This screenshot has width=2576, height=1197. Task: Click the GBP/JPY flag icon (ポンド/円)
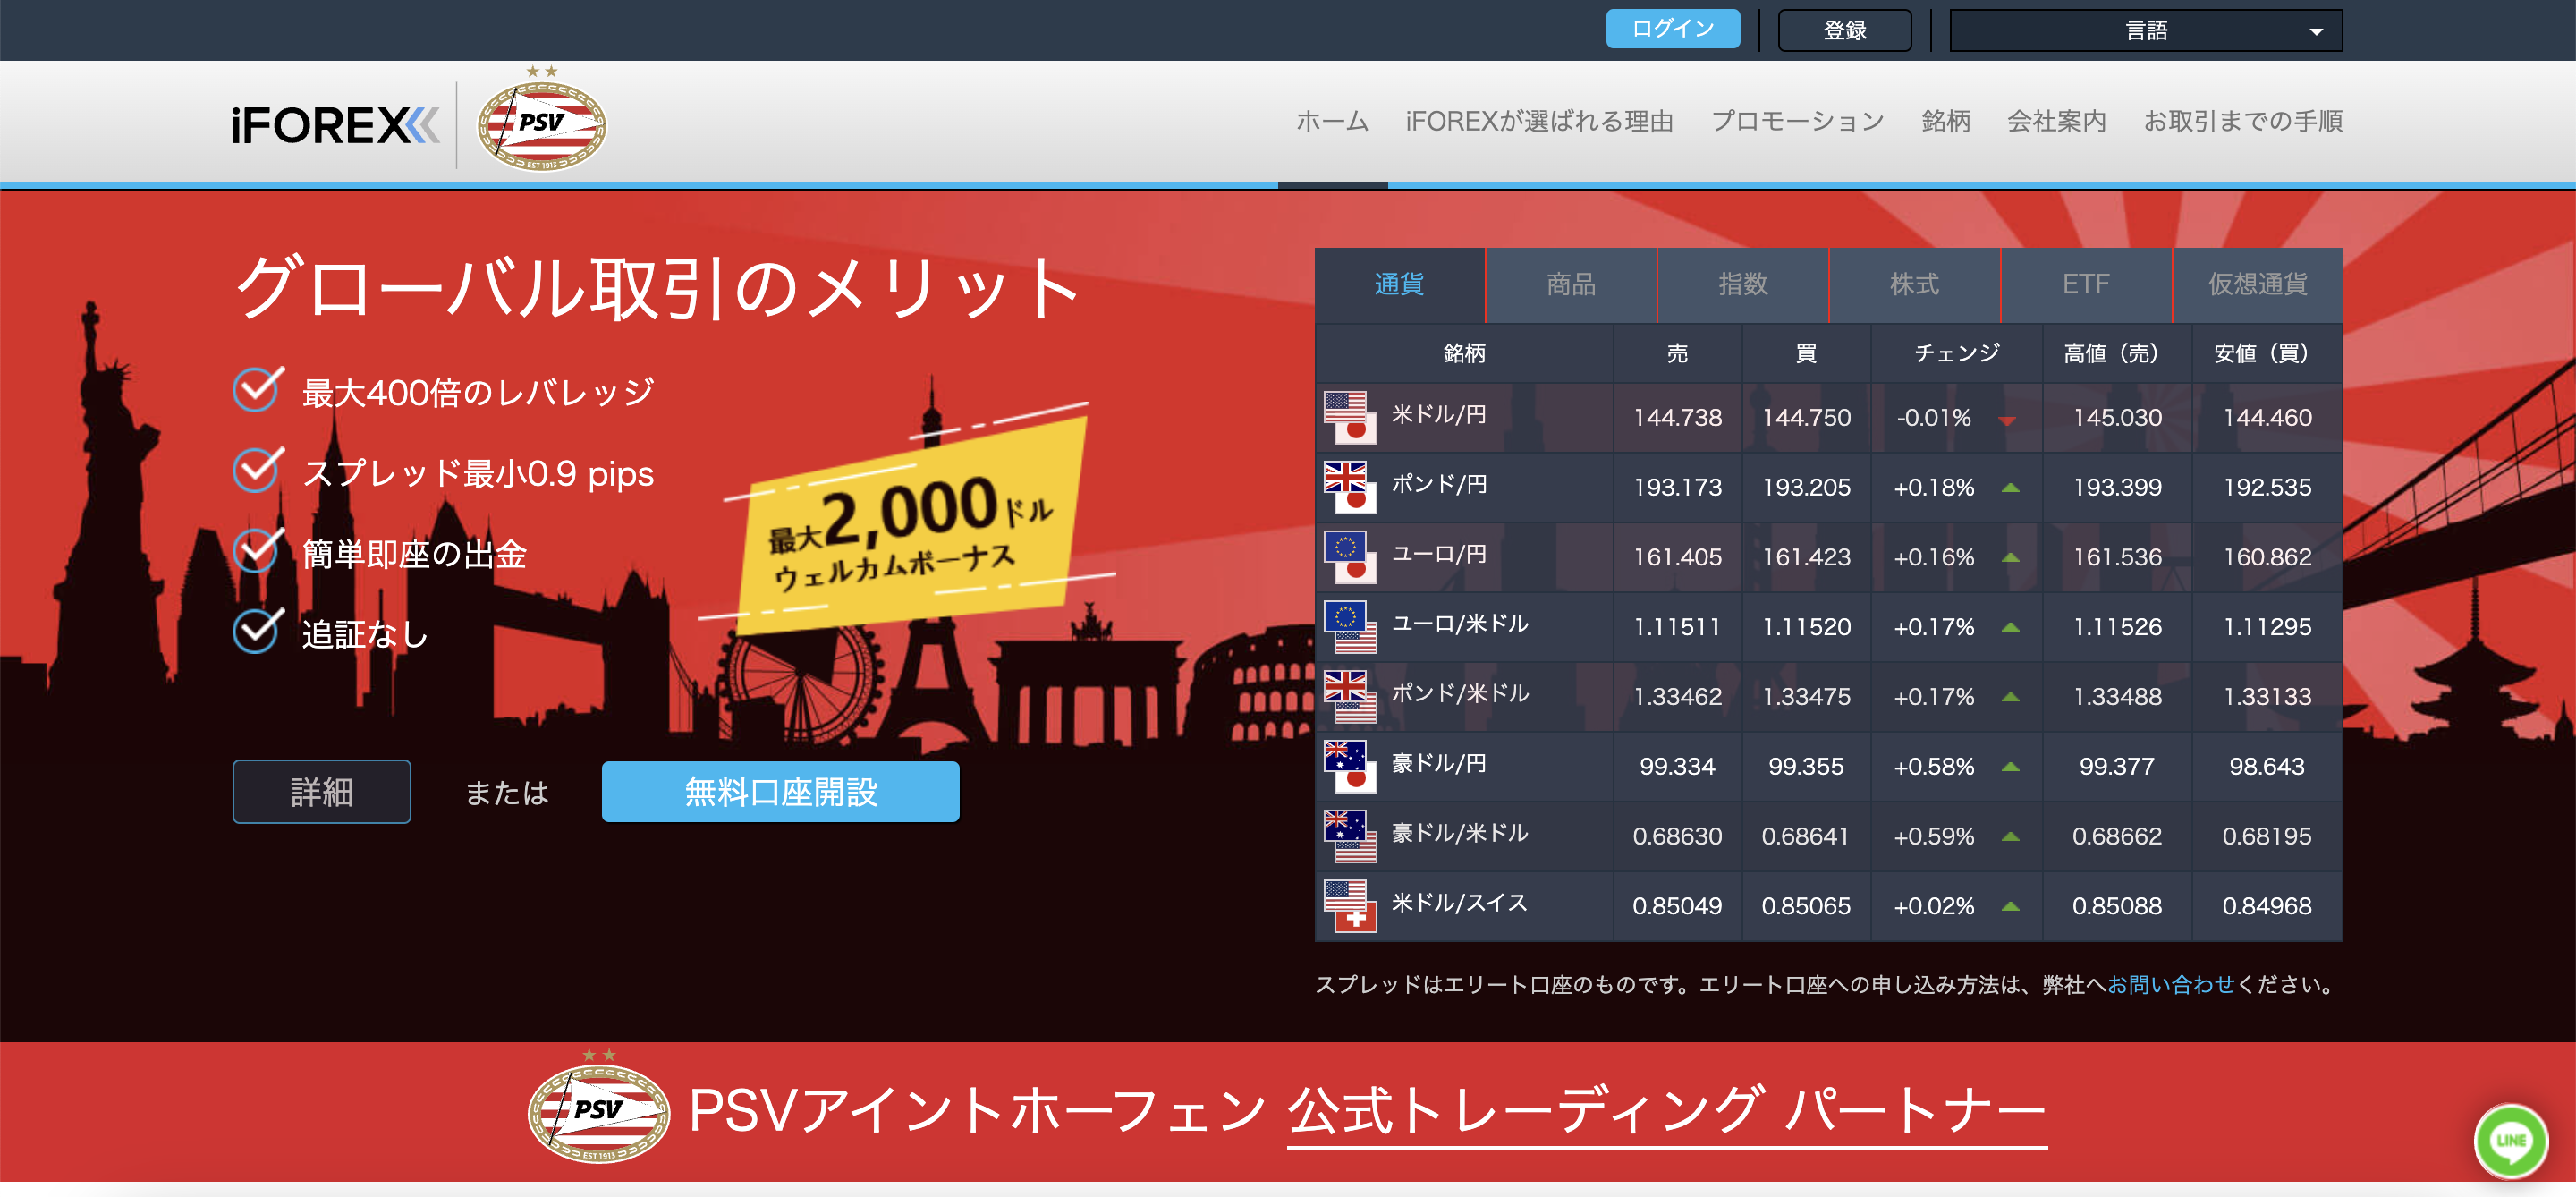1350,488
